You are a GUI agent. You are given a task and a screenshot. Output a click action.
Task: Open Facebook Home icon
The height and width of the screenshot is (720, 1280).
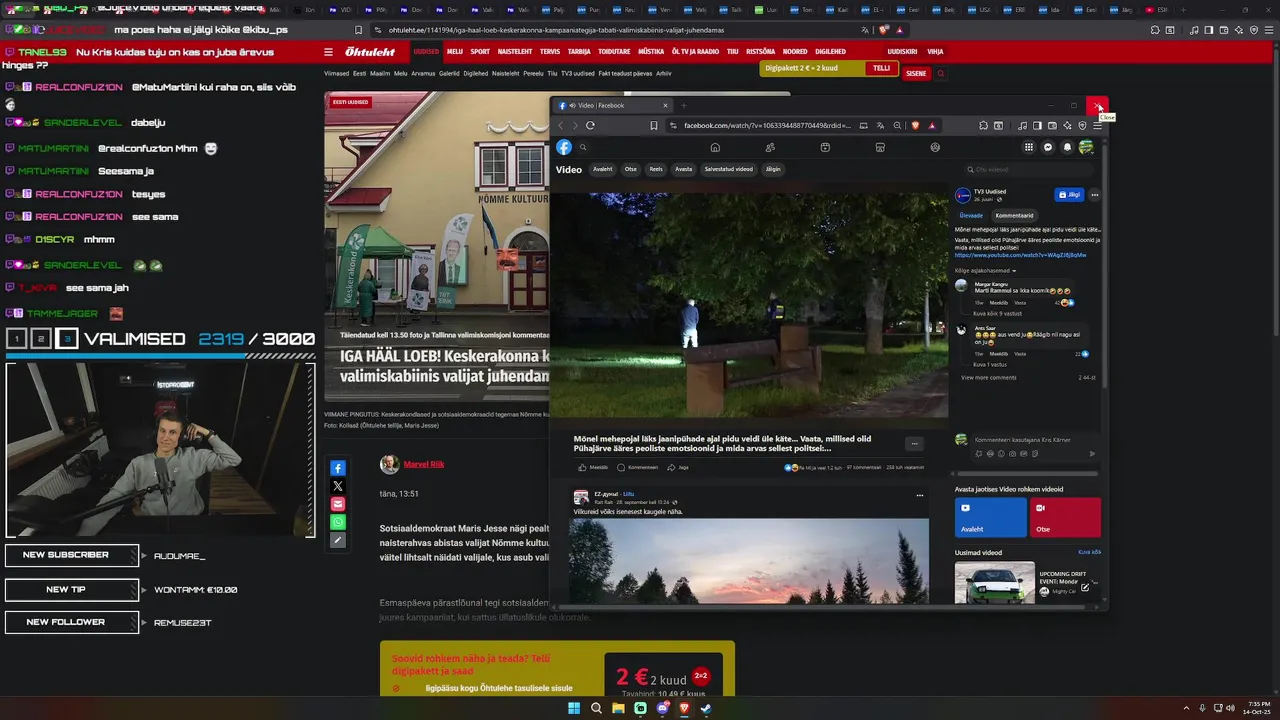(x=715, y=147)
